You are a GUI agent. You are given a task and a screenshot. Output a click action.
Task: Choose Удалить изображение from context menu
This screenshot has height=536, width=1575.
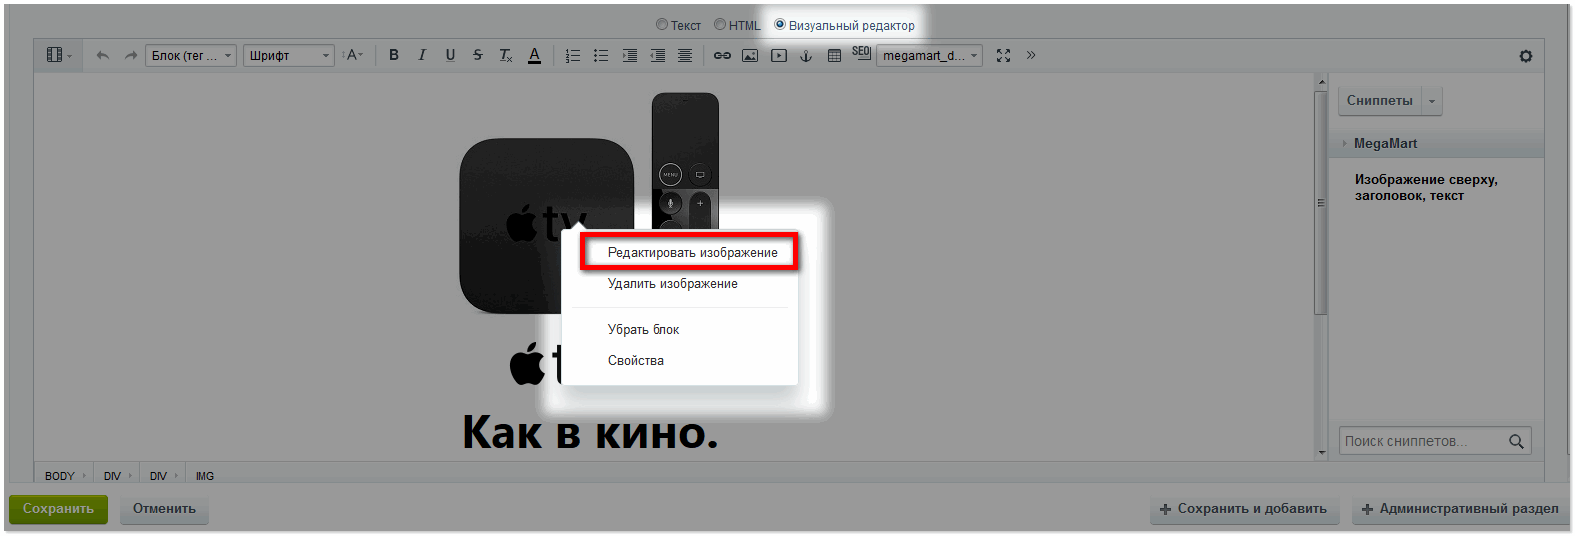tap(673, 283)
